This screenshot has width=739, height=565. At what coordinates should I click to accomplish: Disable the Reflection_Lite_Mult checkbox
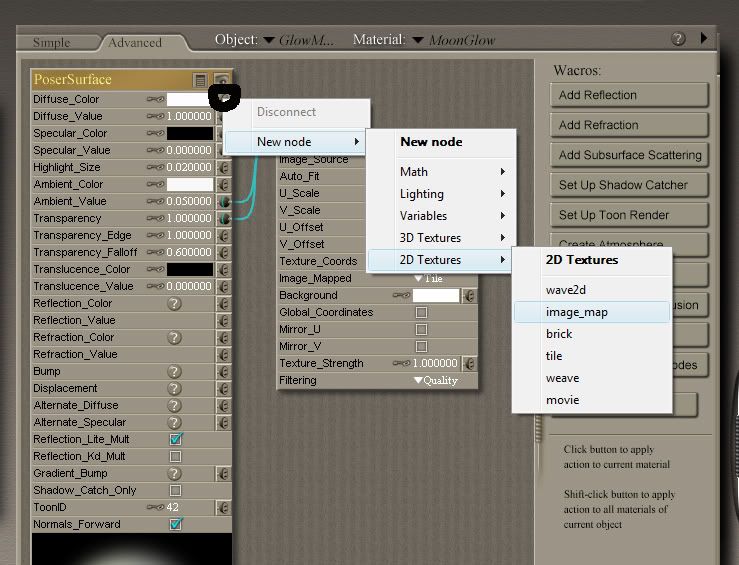(x=176, y=440)
